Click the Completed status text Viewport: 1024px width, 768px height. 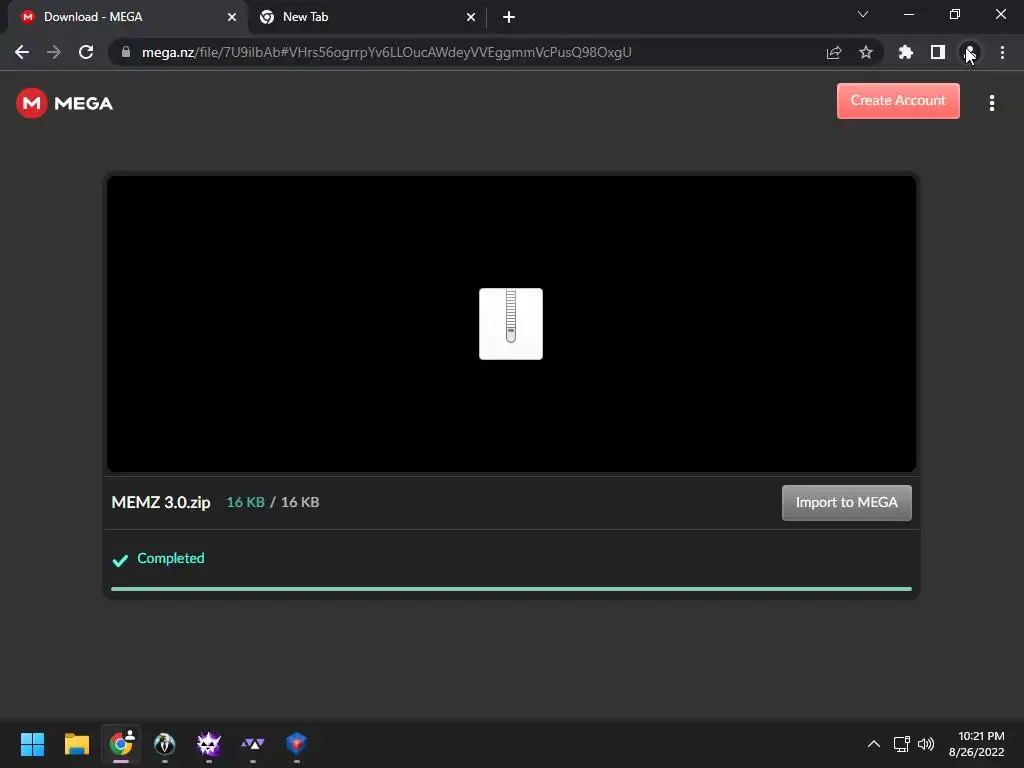click(x=170, y=558)
